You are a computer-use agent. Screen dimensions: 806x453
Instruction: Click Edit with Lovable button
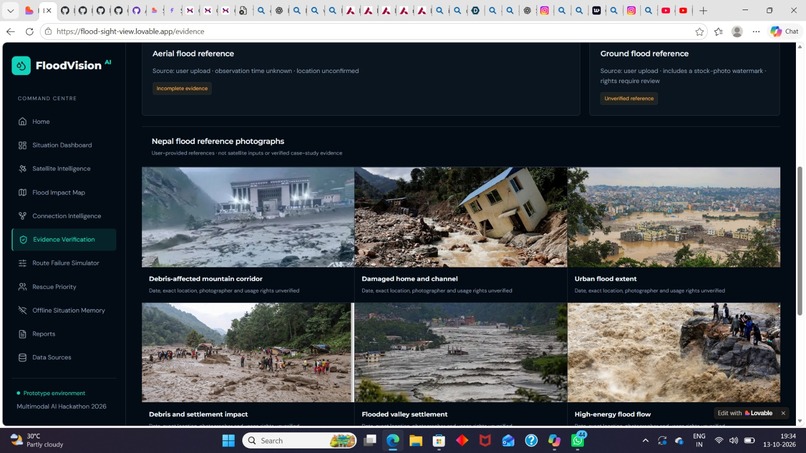coord(745,413)
